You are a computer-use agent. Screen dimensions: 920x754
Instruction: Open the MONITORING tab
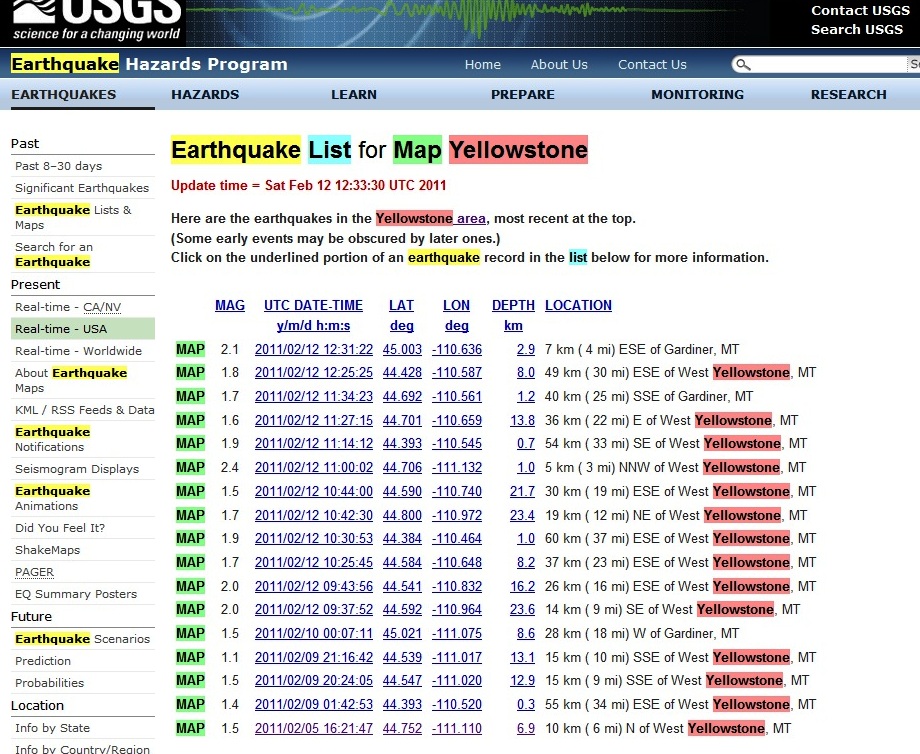(698, 94)
